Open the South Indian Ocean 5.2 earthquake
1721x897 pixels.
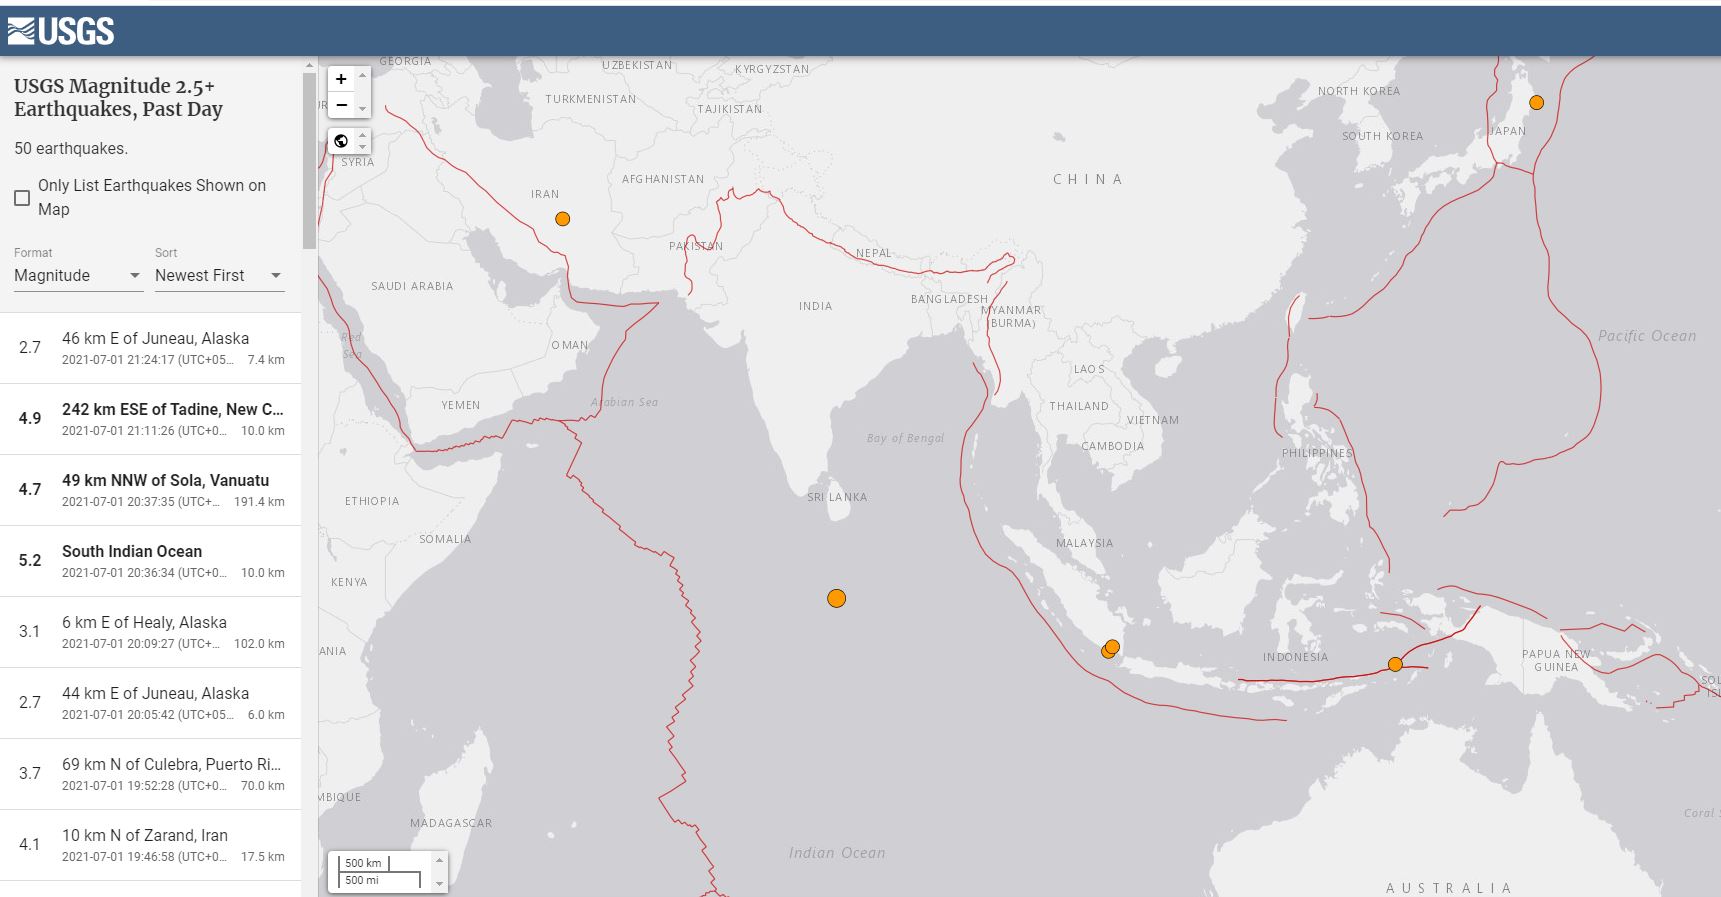coord(150,561)
